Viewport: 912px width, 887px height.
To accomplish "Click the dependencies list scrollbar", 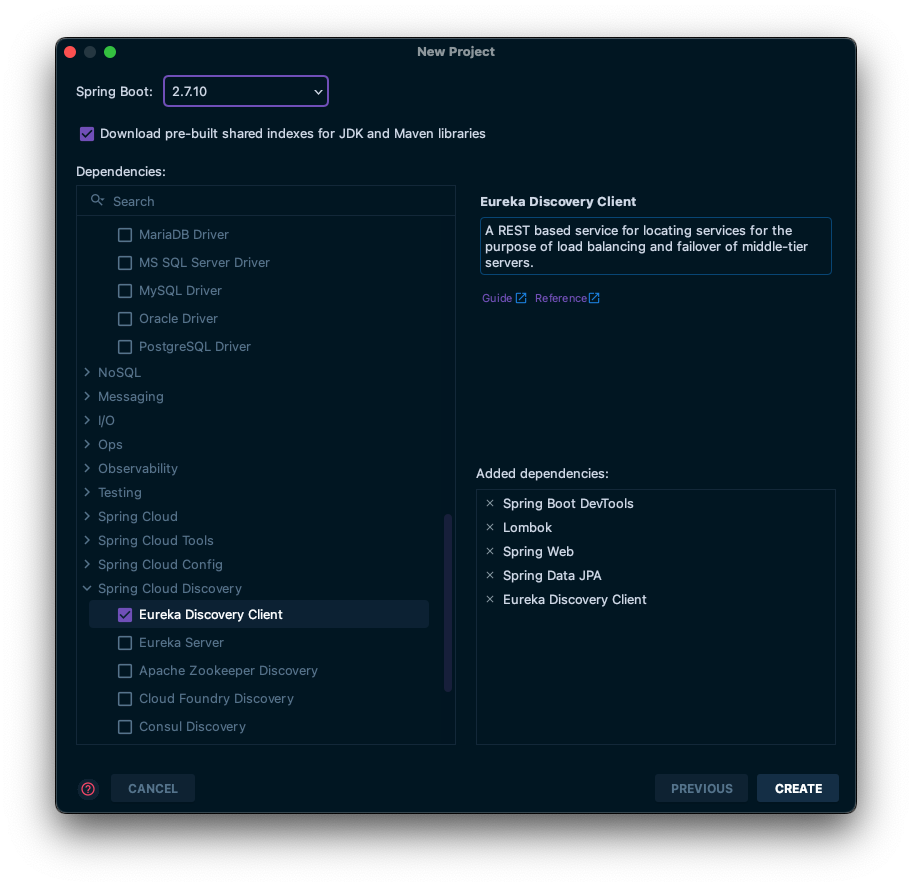I will pos(448,603).
